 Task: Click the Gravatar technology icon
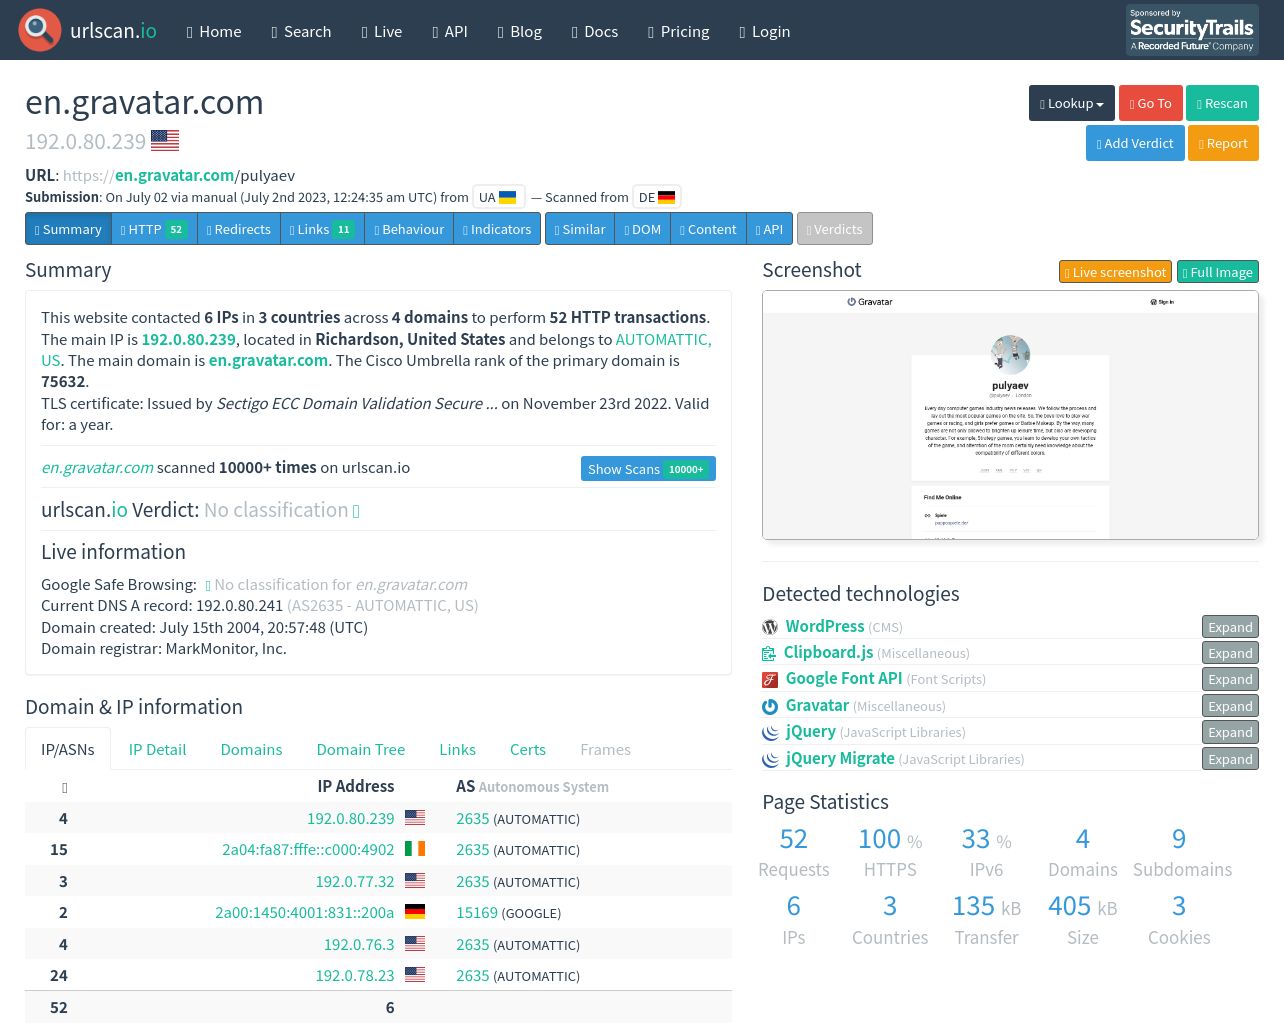point(770,706)
